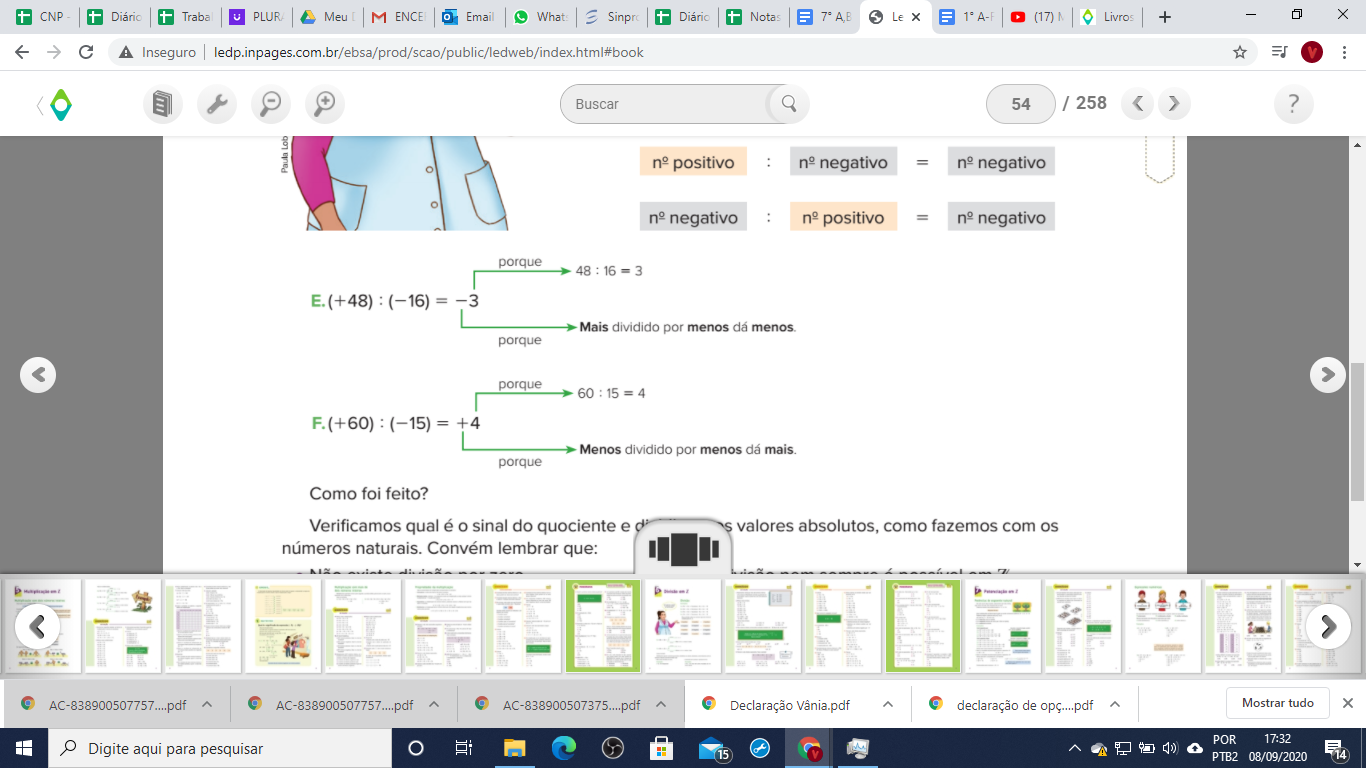Open Potenciação em Z page thumbnail

[1002, 626]
